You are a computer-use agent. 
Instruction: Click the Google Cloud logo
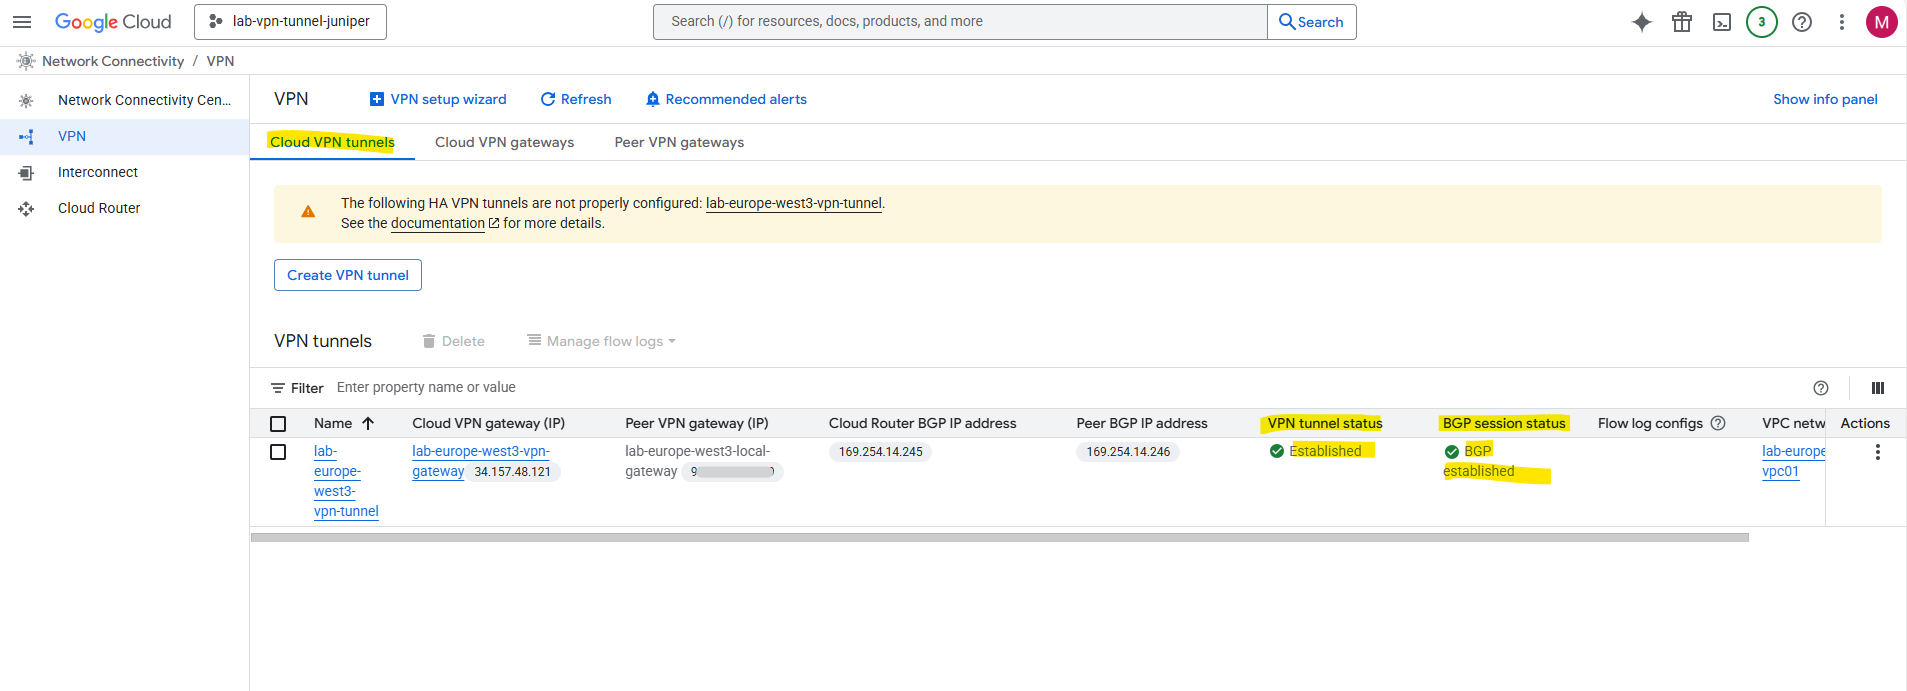click(x=113, y=22)
